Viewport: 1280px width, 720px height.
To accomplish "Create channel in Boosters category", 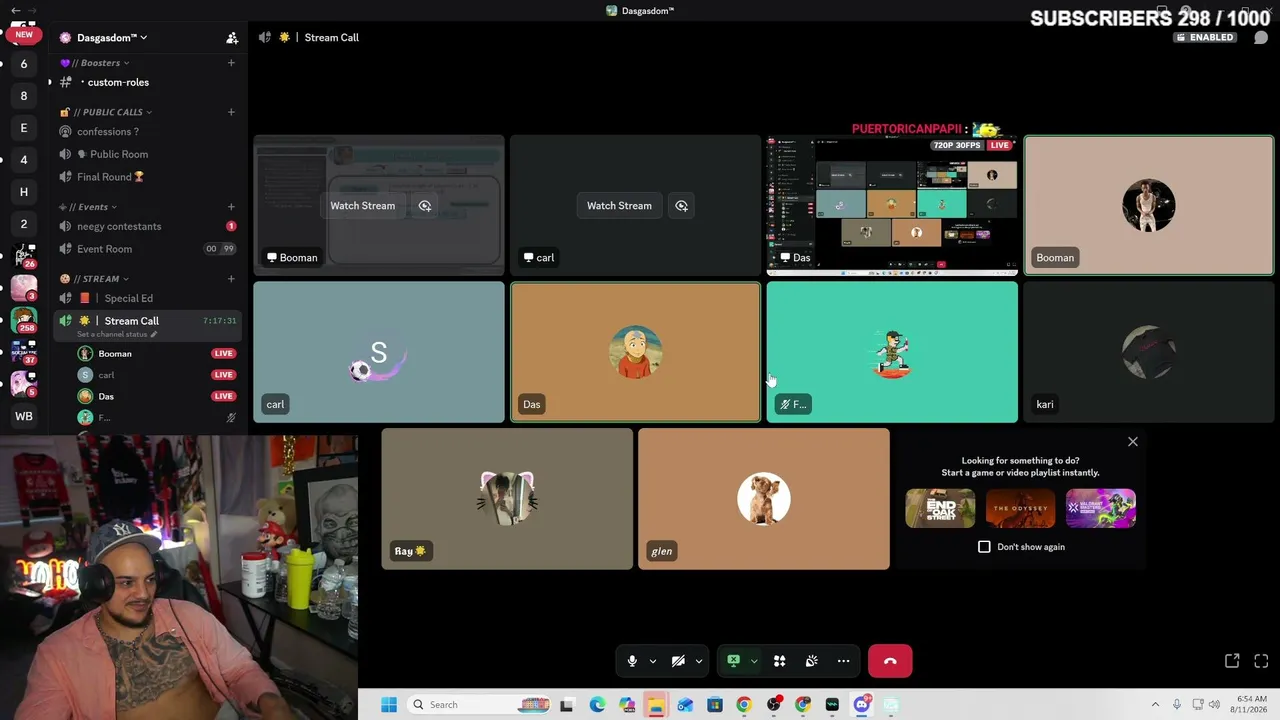I will point(231,63).
